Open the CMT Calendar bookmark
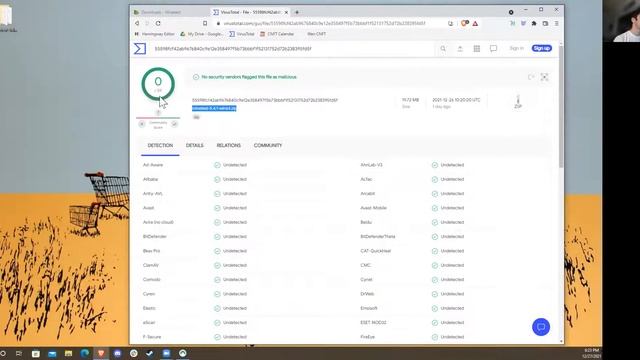This screenshot has height=360, width=640. point(277,34)
